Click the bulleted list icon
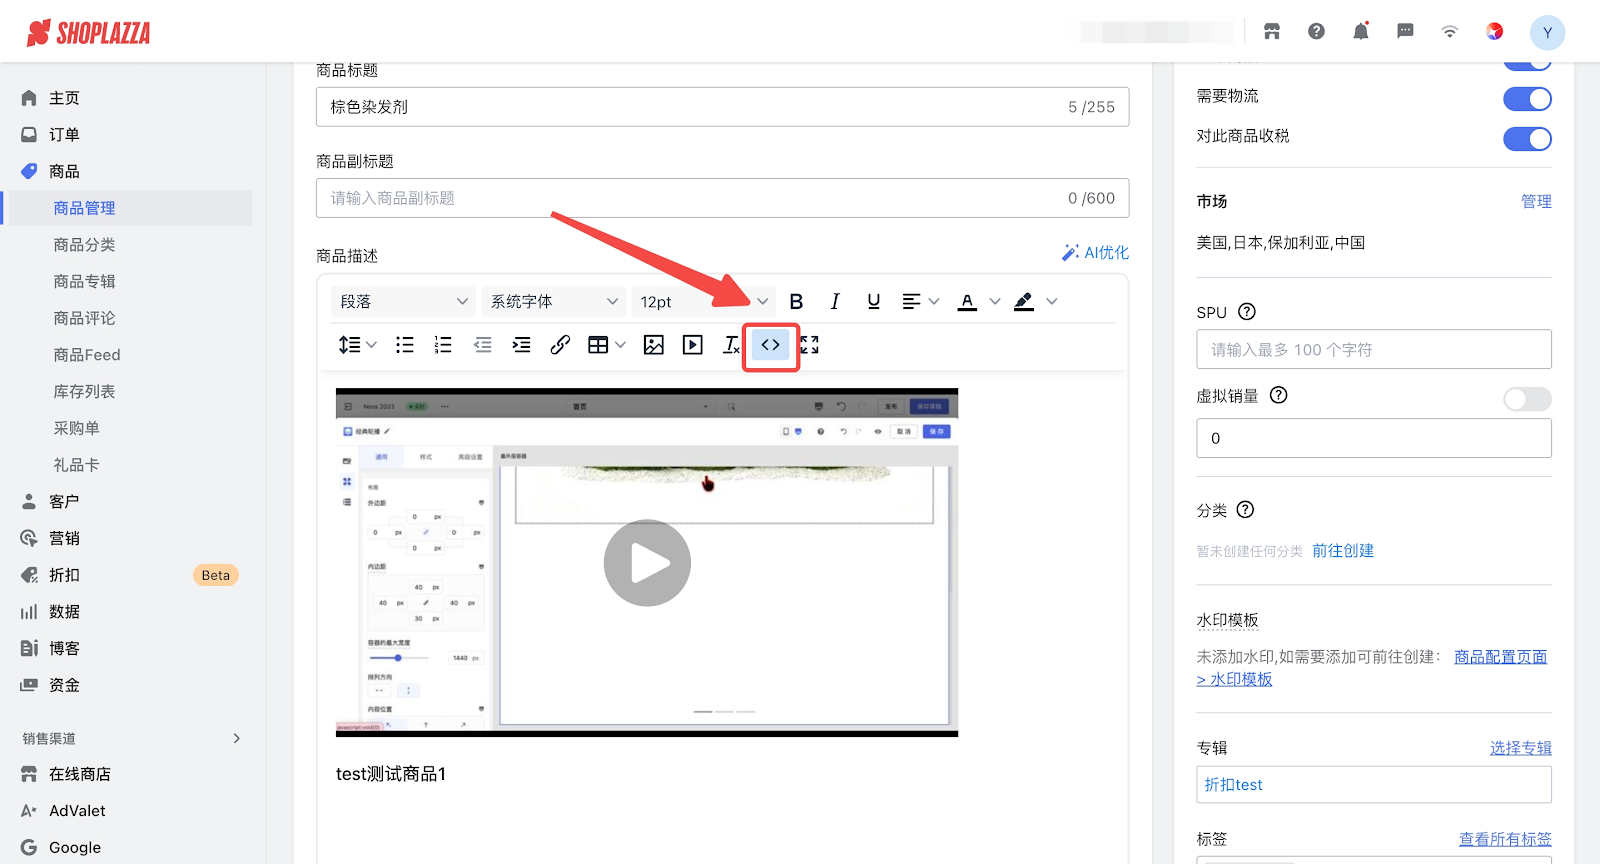This screenshot has width=1600, height=864. coord(404,345)
